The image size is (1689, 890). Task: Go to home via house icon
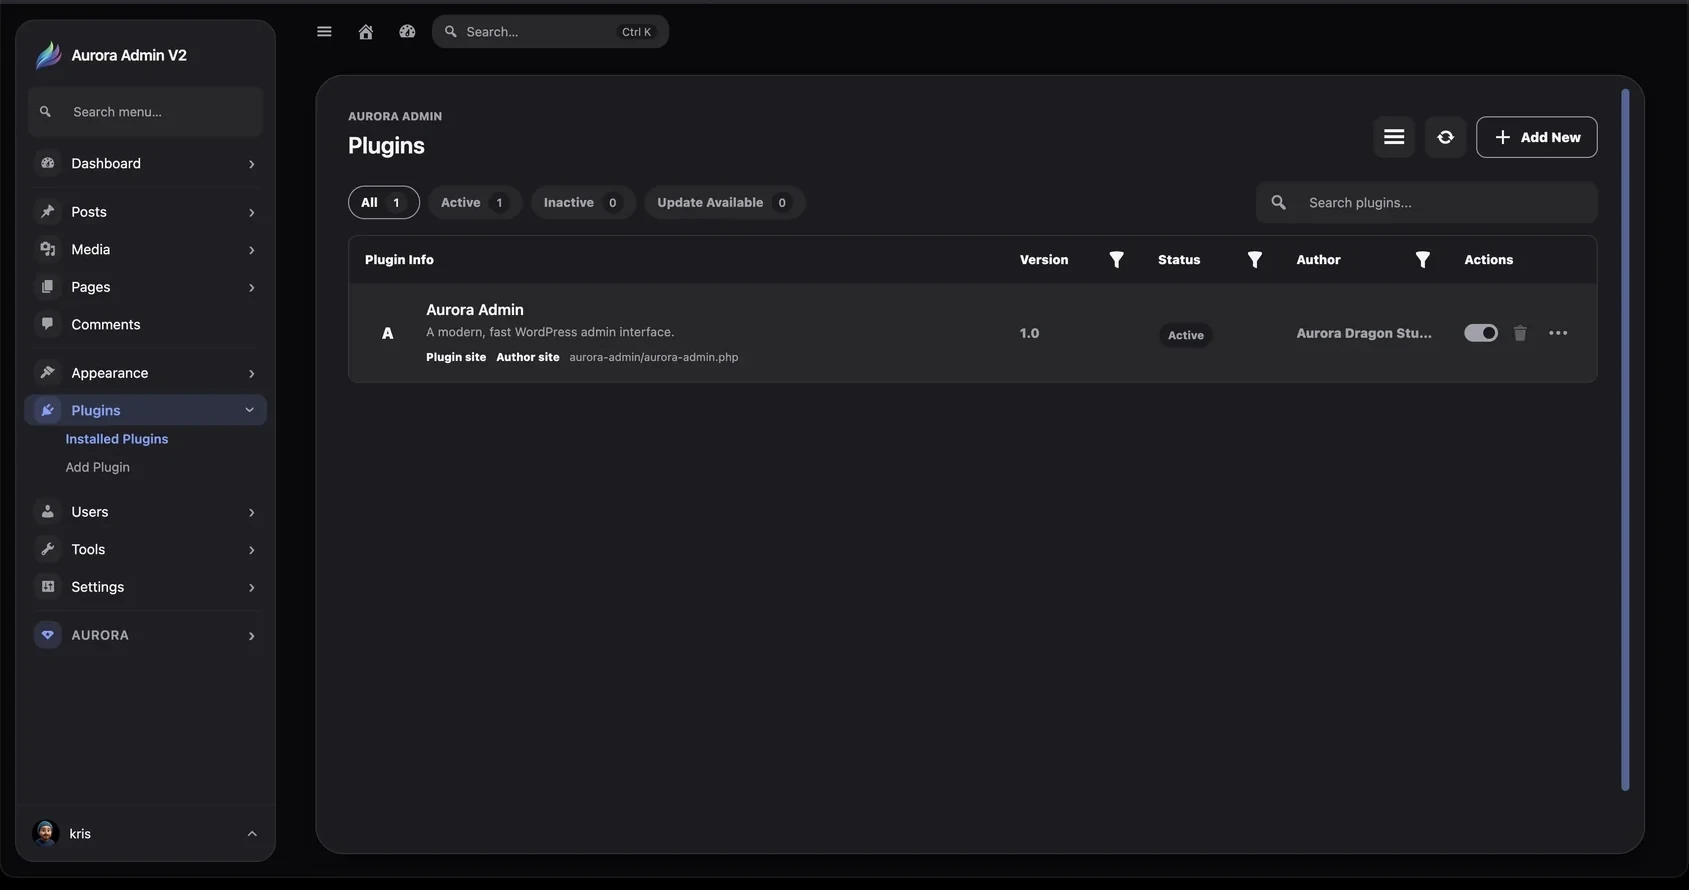366,32
